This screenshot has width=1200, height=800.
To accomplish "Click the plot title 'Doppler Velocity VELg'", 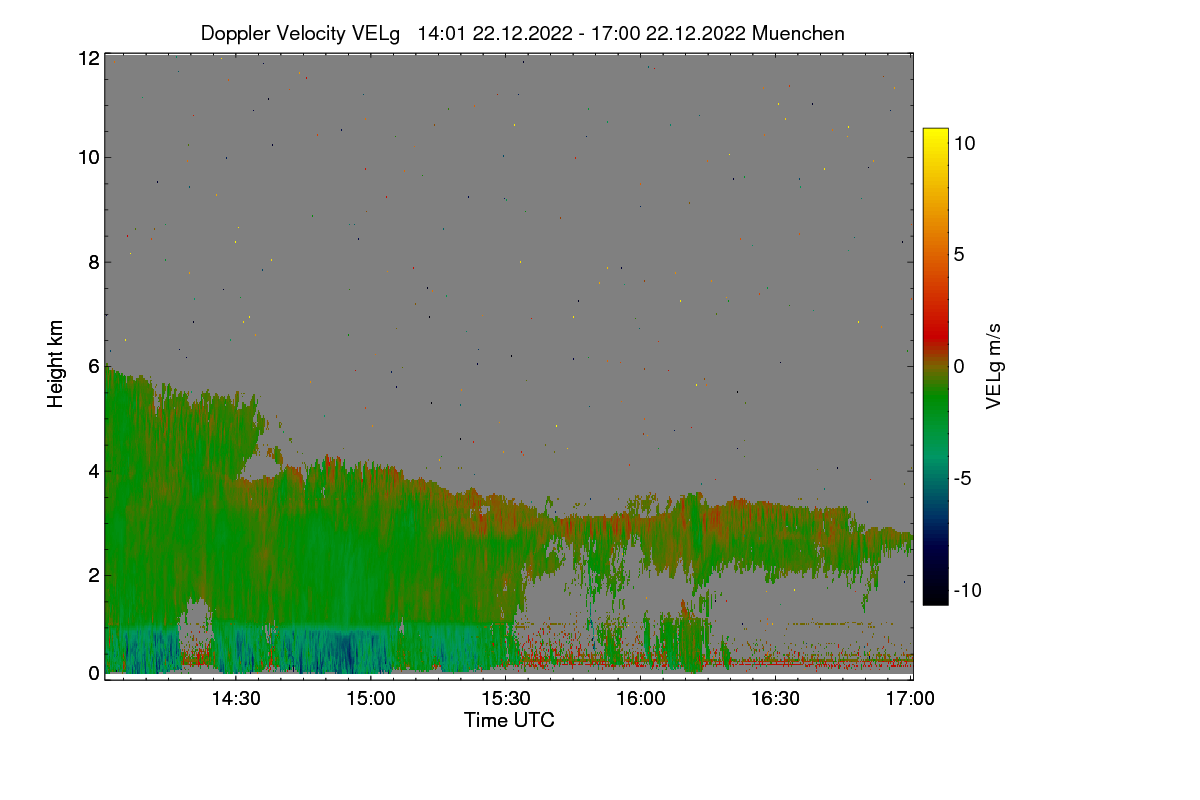I will pyautogui.click(x=300, y=33).
